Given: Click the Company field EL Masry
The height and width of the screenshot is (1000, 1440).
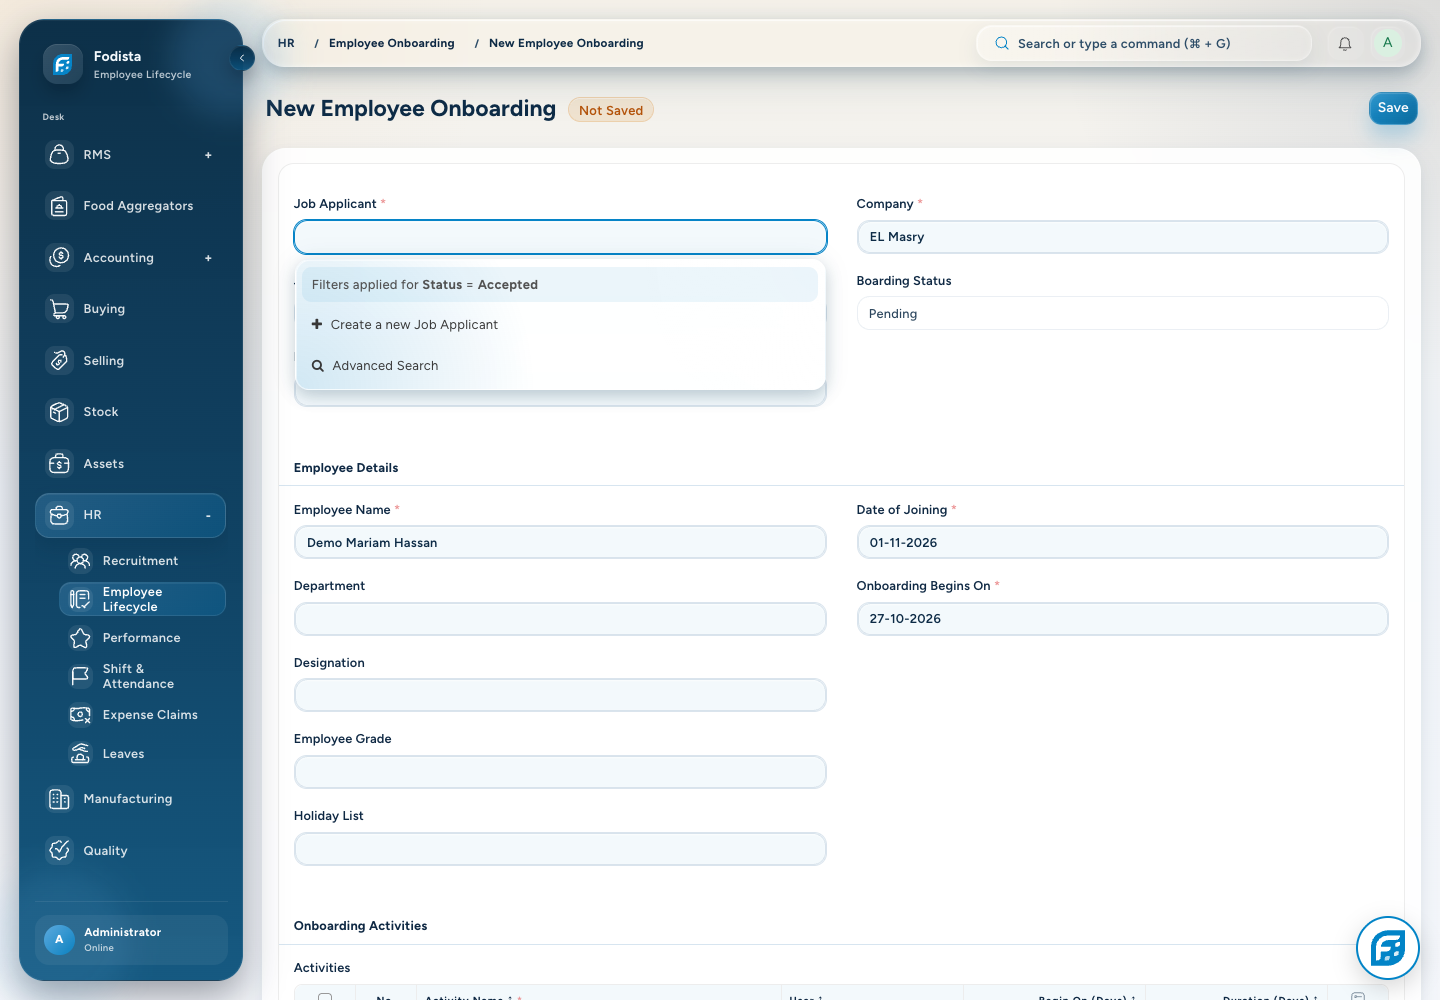Looking at the screenshot, I should [1122, 237].
